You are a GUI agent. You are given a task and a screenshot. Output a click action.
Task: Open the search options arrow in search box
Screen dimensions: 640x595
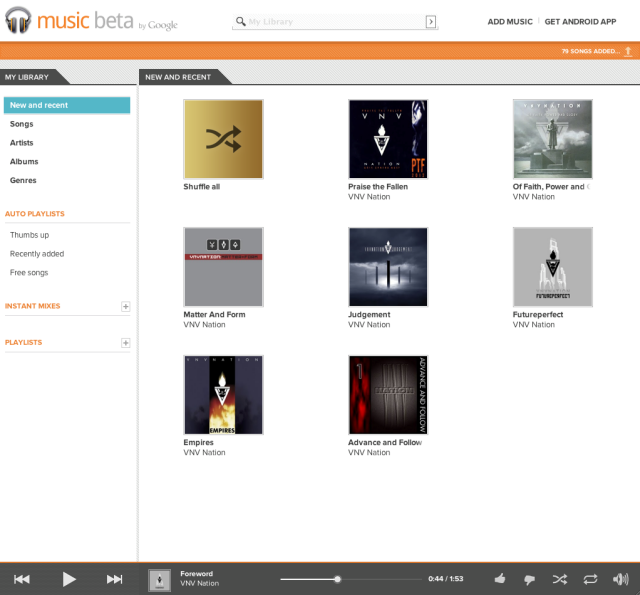[x=431, y=22]
